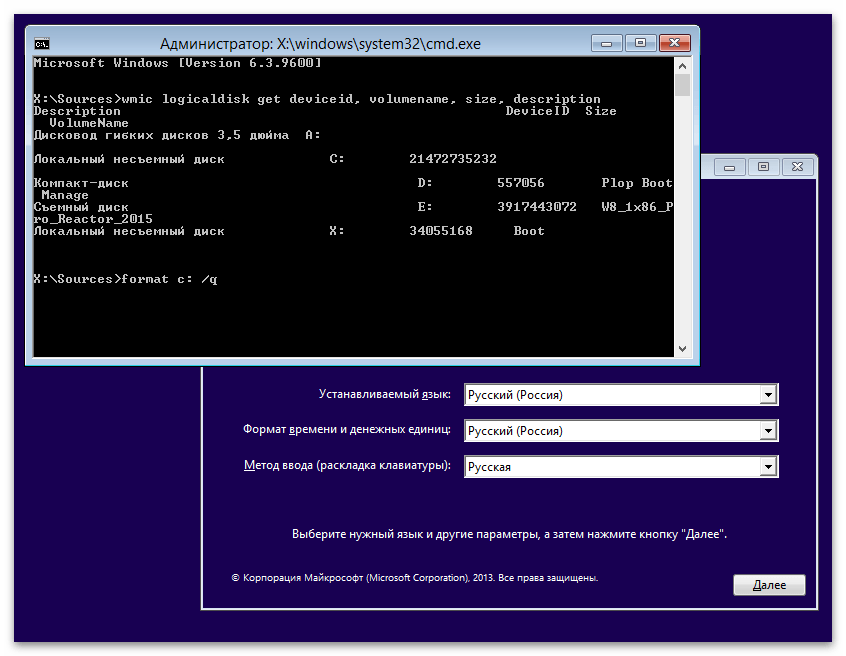Open the keyboard input method dropdown
The image size is (846, 656).
tap(620, 467)
